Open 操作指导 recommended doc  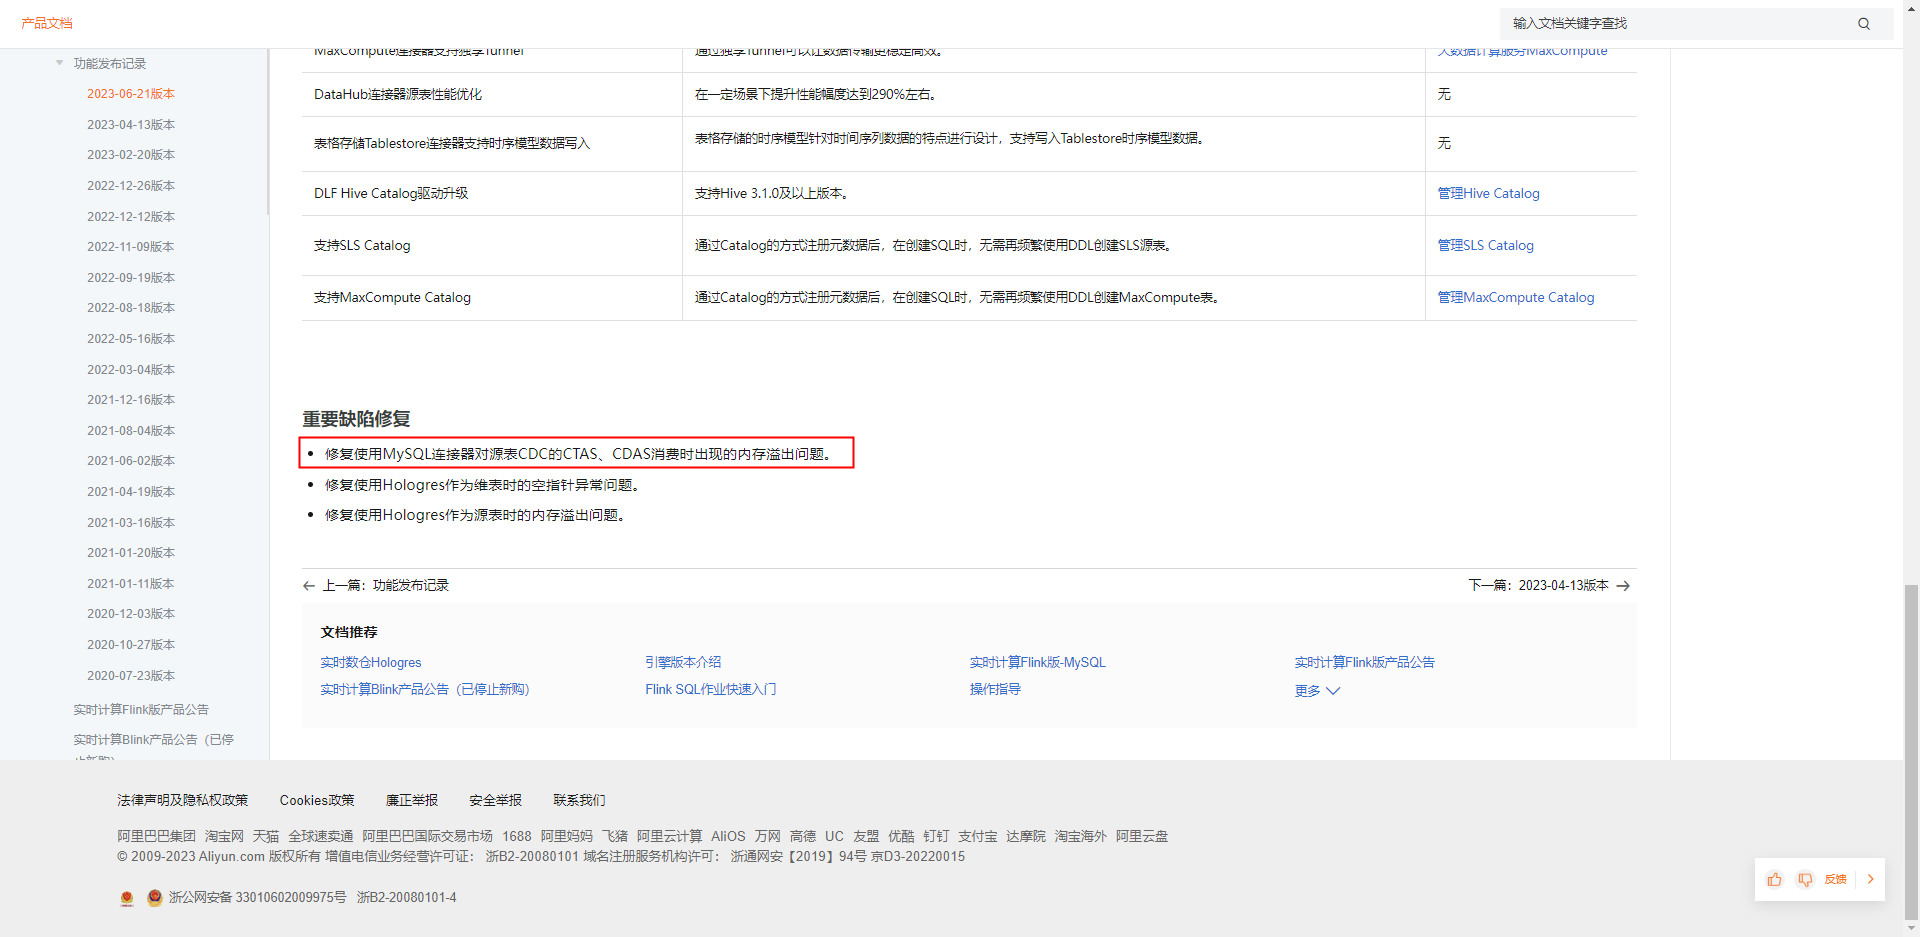(995, 690)
